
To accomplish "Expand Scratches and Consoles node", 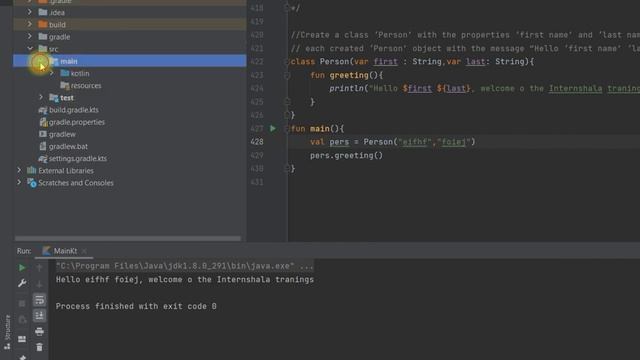I will (19, 183).
